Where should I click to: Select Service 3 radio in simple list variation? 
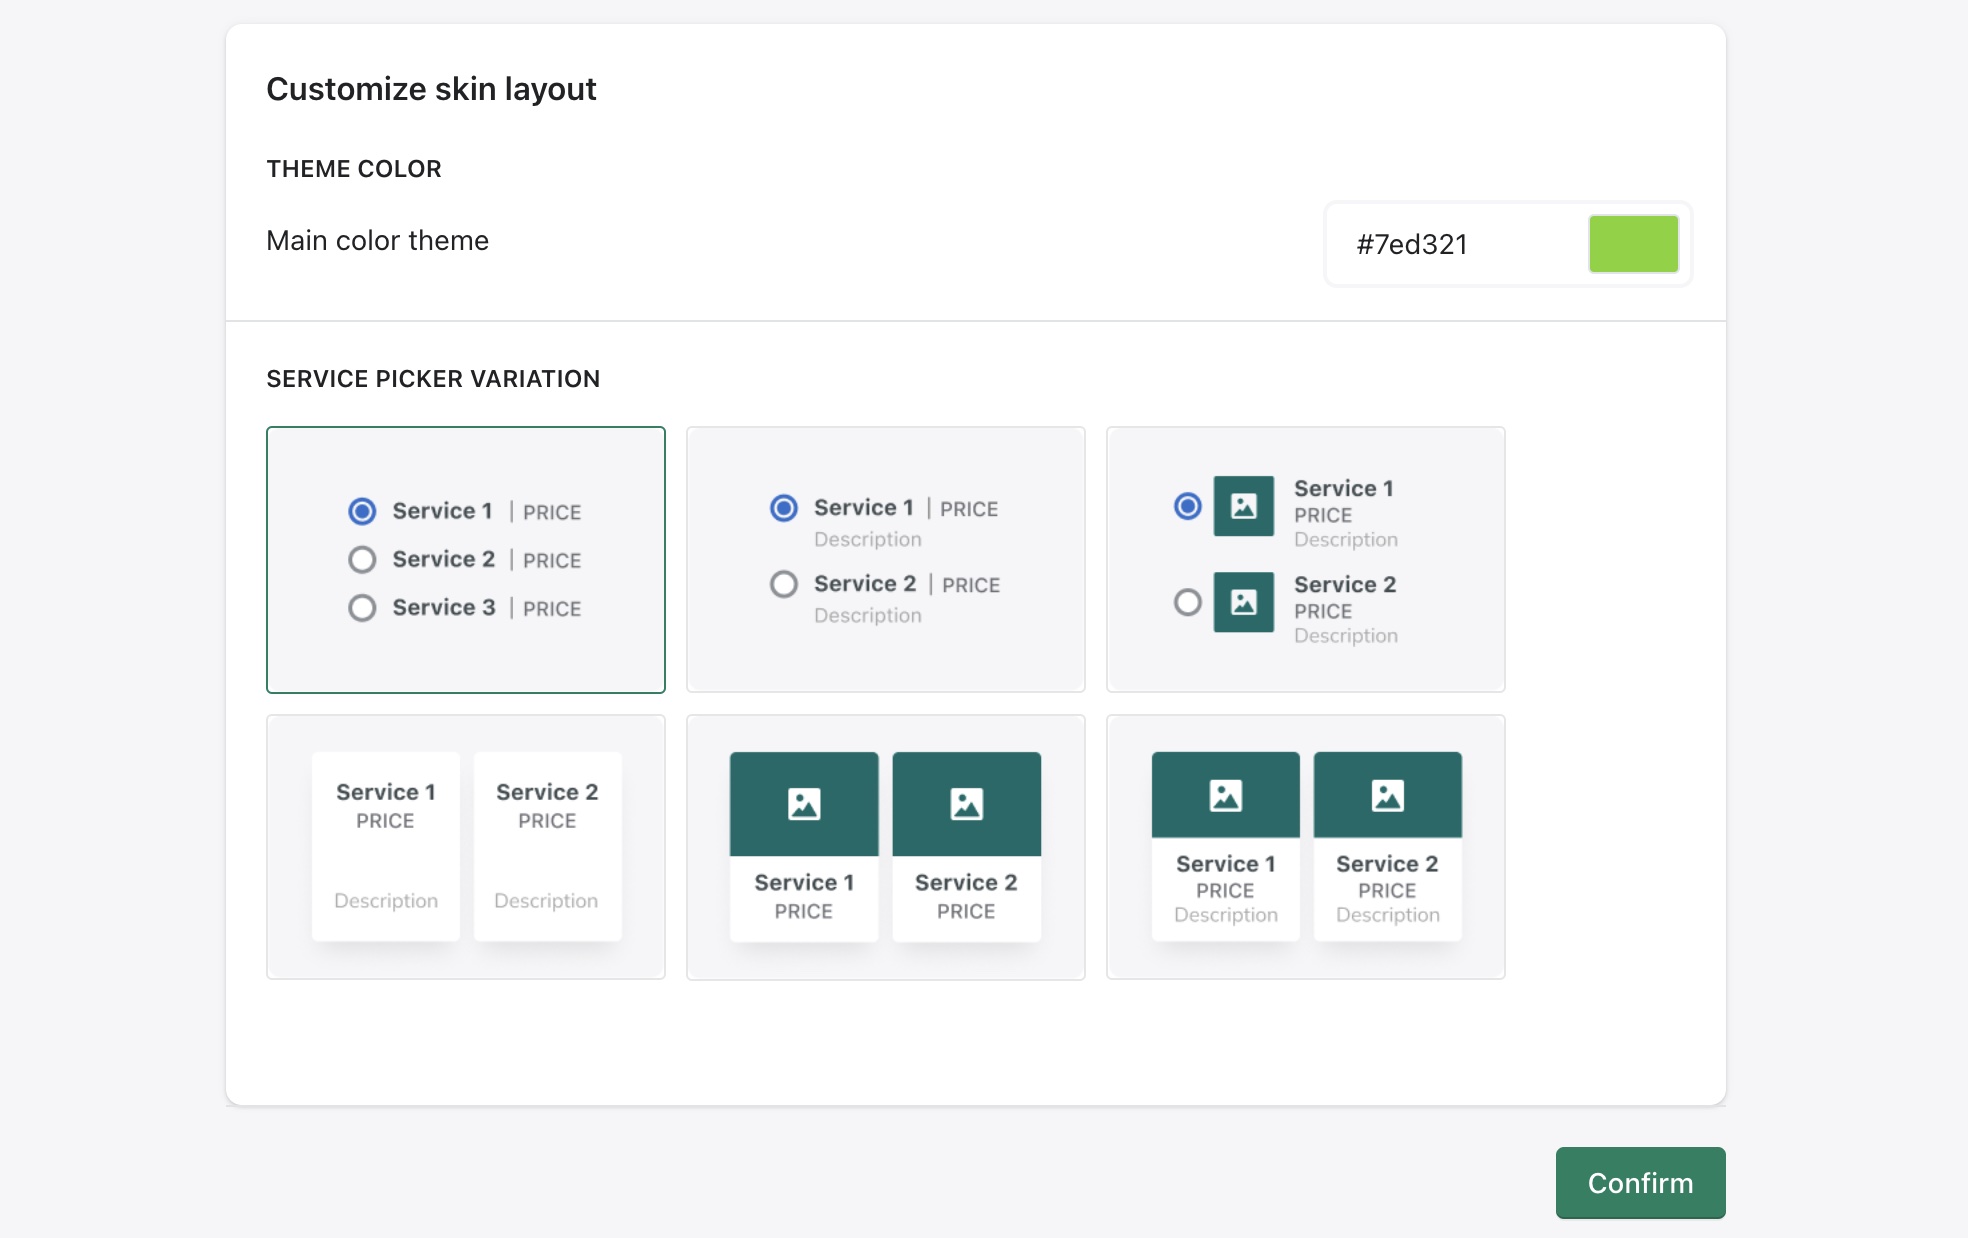coord(362,607)
